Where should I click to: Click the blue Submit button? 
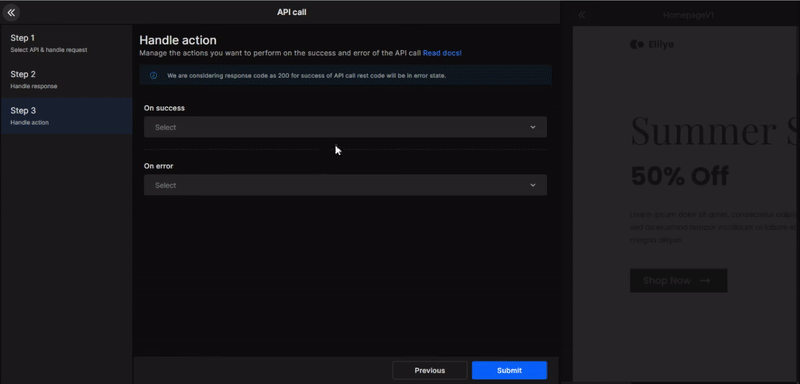[x=509, y=370]
